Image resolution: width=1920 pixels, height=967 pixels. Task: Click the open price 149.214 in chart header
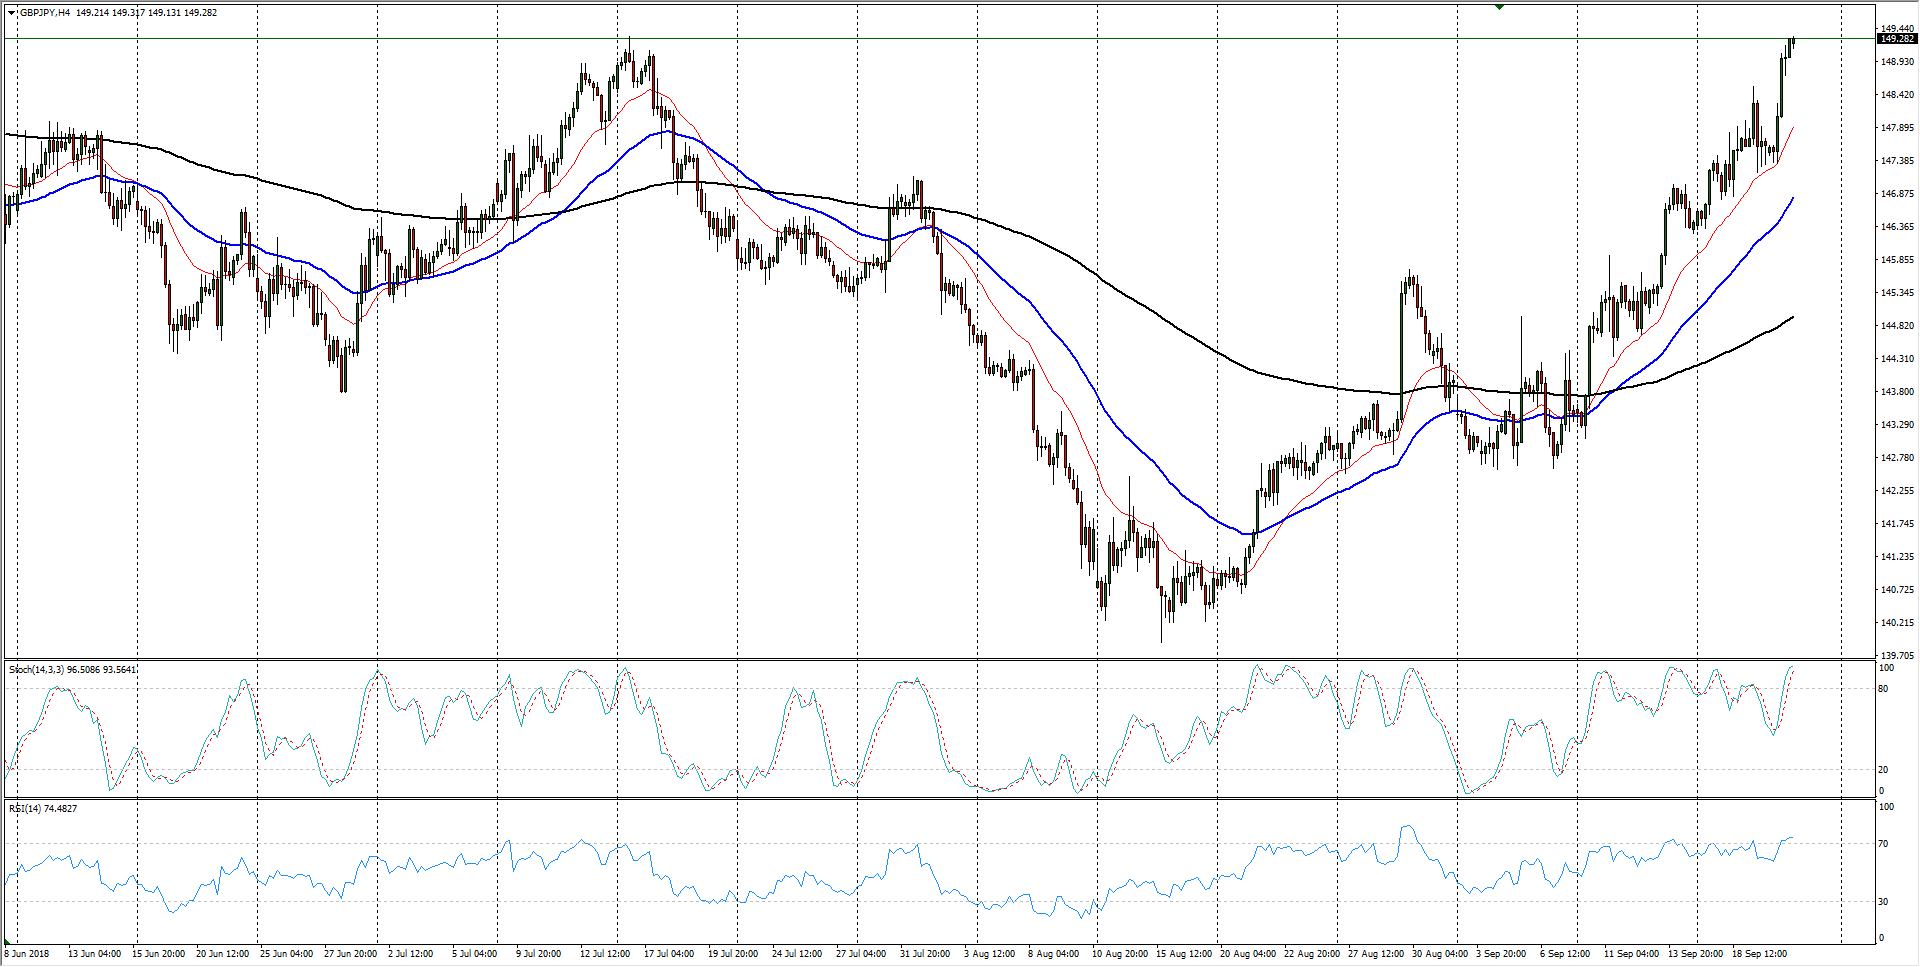pyautogui.click(x=92, y=13)
